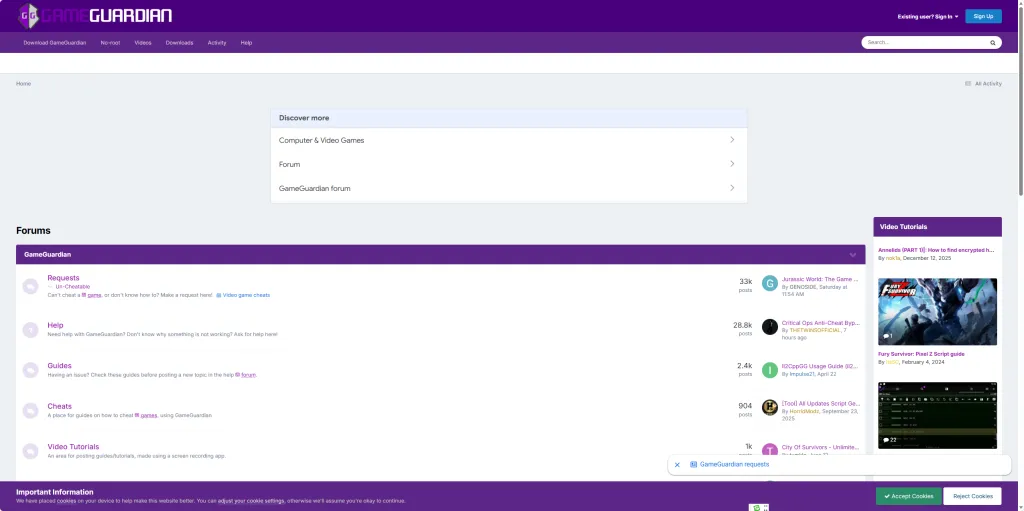Click the GameGuardian requests popup icon
The width and height of the screenshot is (1024, 511).
tap(694, 465)
